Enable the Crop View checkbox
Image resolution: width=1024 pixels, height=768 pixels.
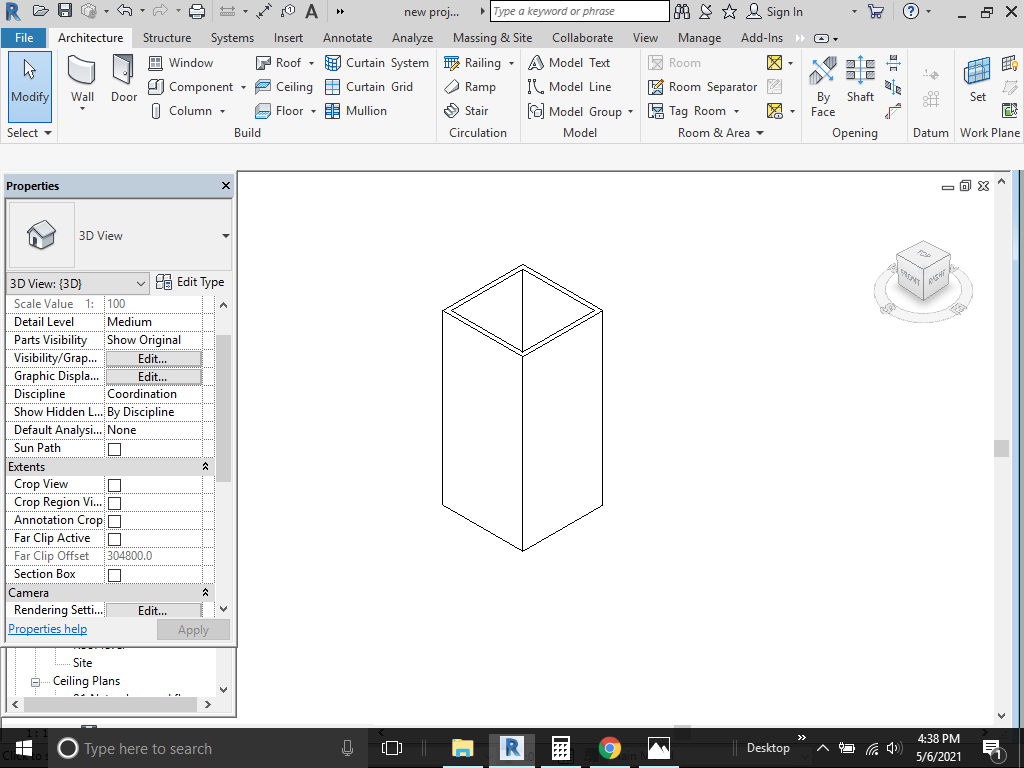coord(114,485)
